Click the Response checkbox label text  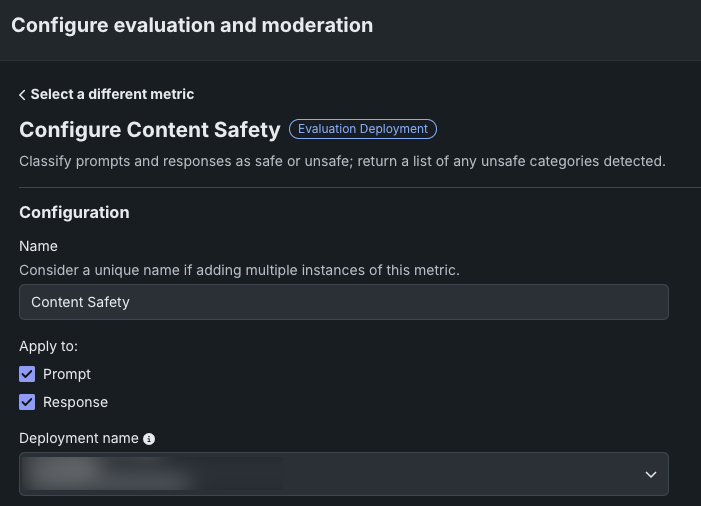click(x=75, y=402)
